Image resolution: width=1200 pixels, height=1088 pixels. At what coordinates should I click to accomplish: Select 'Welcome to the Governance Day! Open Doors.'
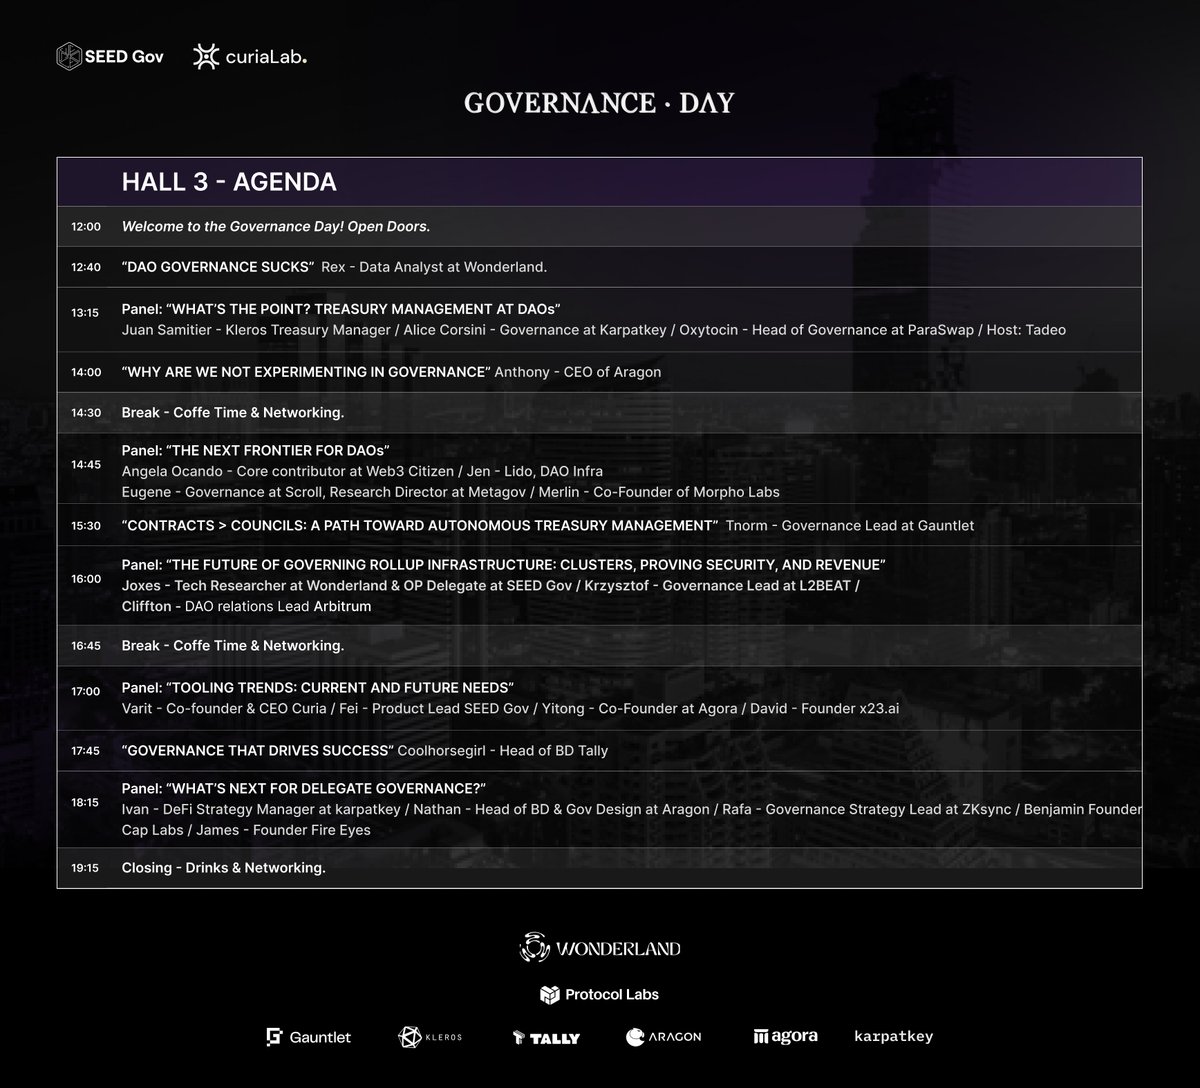(276, 227)
